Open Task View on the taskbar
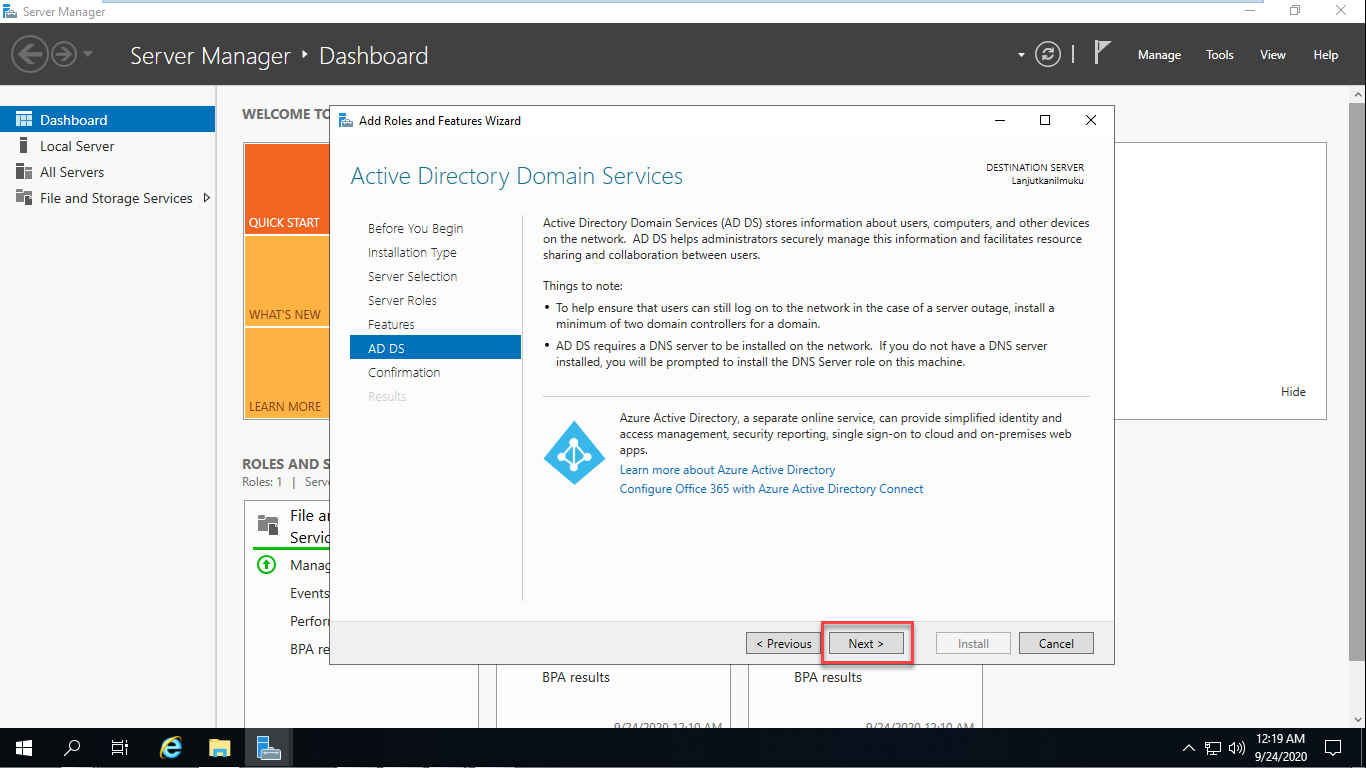1366x768 pixels. (x=119, y=747)
